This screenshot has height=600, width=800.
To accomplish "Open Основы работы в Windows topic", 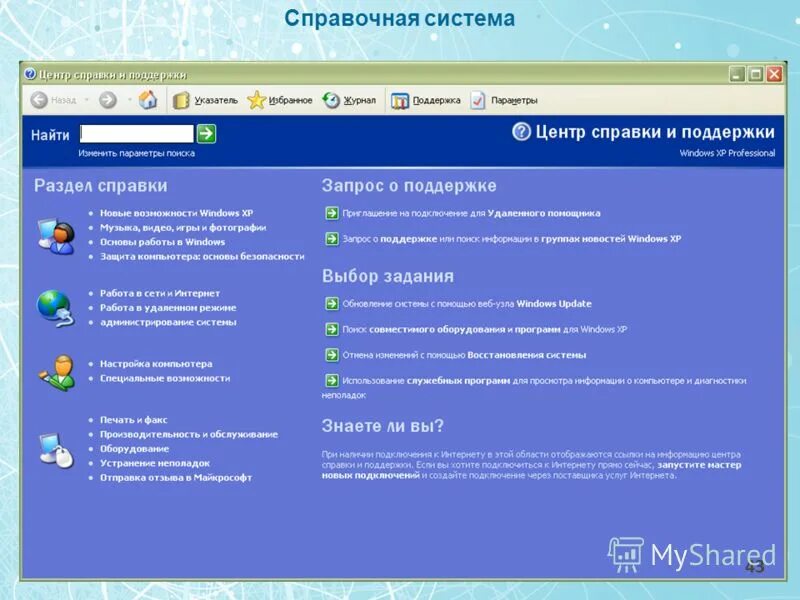I will 162,242.
